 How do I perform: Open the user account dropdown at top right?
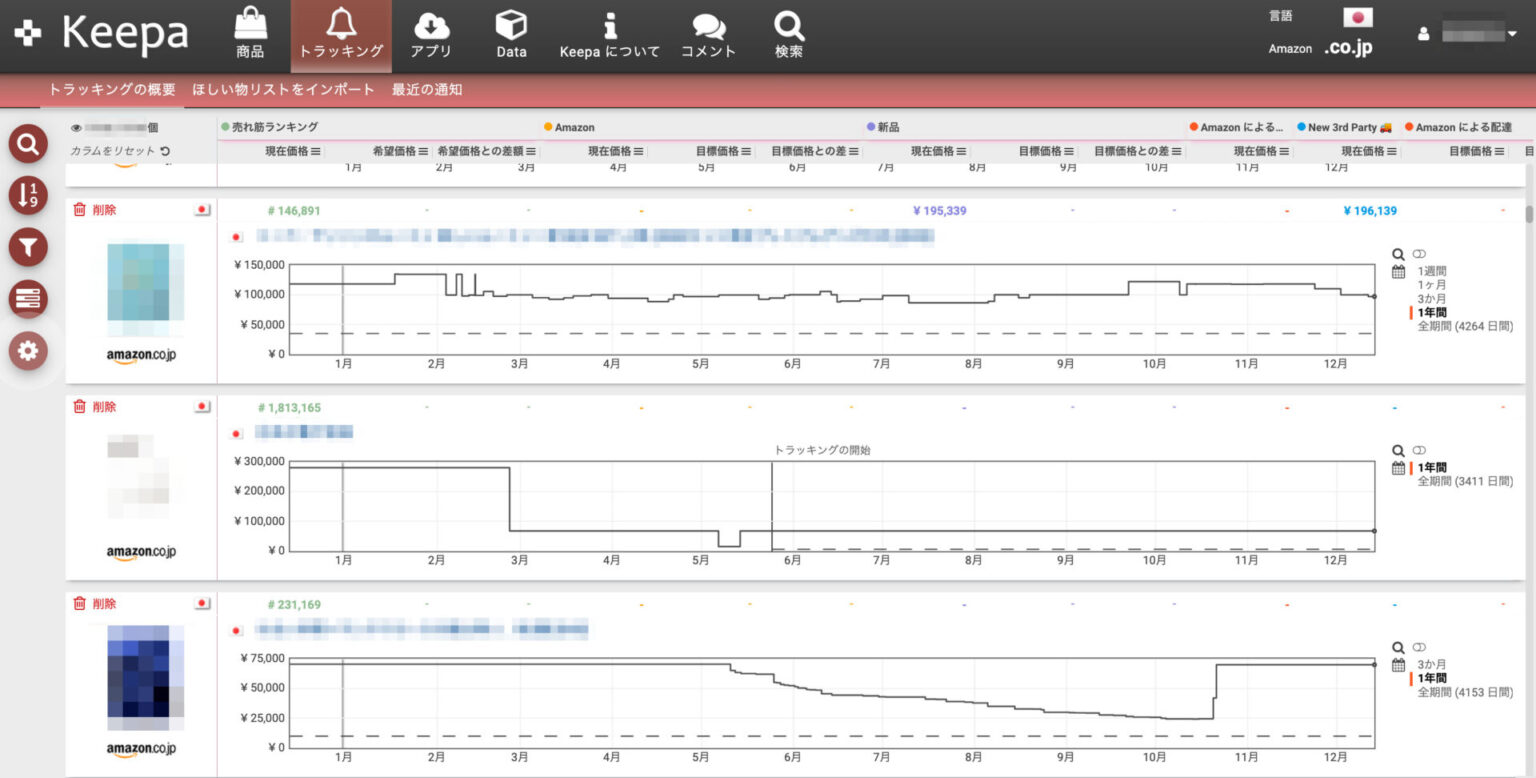click(1512, 34)
